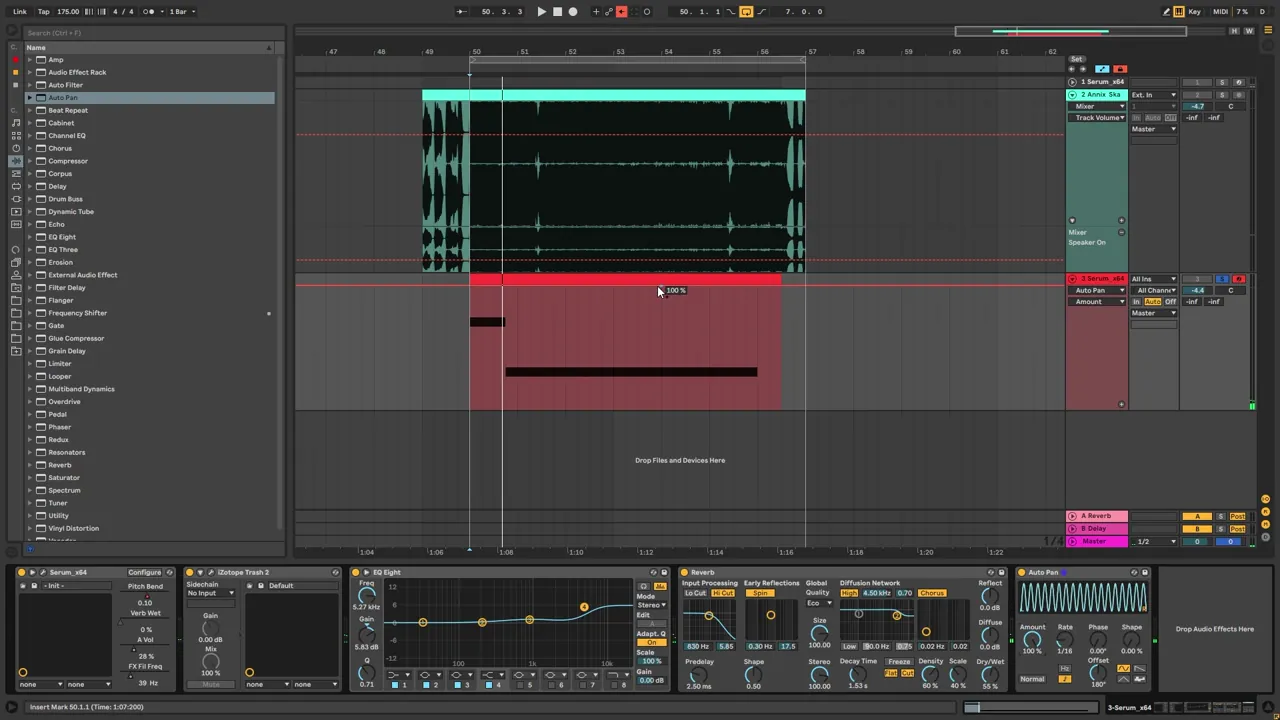The width and height of the screenshot is (1280, 720).
Task: Solo the A Reverb return track
Action: coord(1220,516)
